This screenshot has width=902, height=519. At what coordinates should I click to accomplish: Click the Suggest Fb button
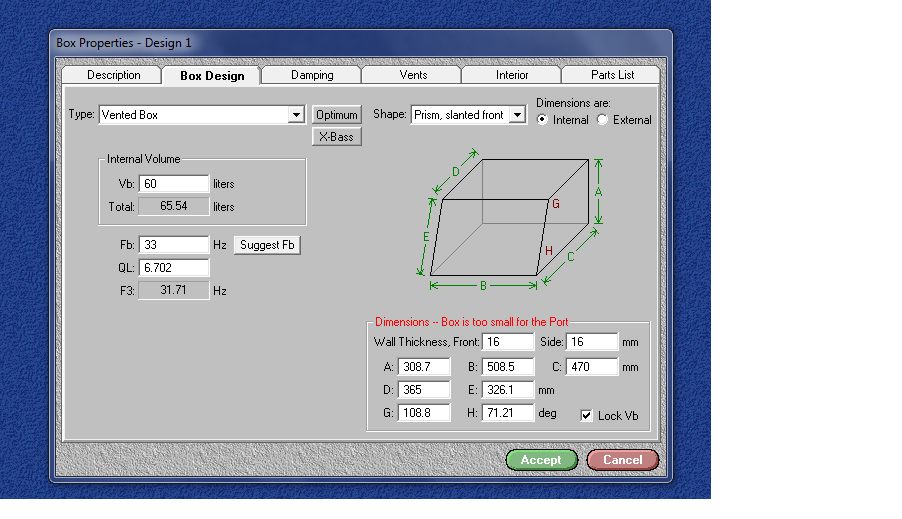point(267,245)
